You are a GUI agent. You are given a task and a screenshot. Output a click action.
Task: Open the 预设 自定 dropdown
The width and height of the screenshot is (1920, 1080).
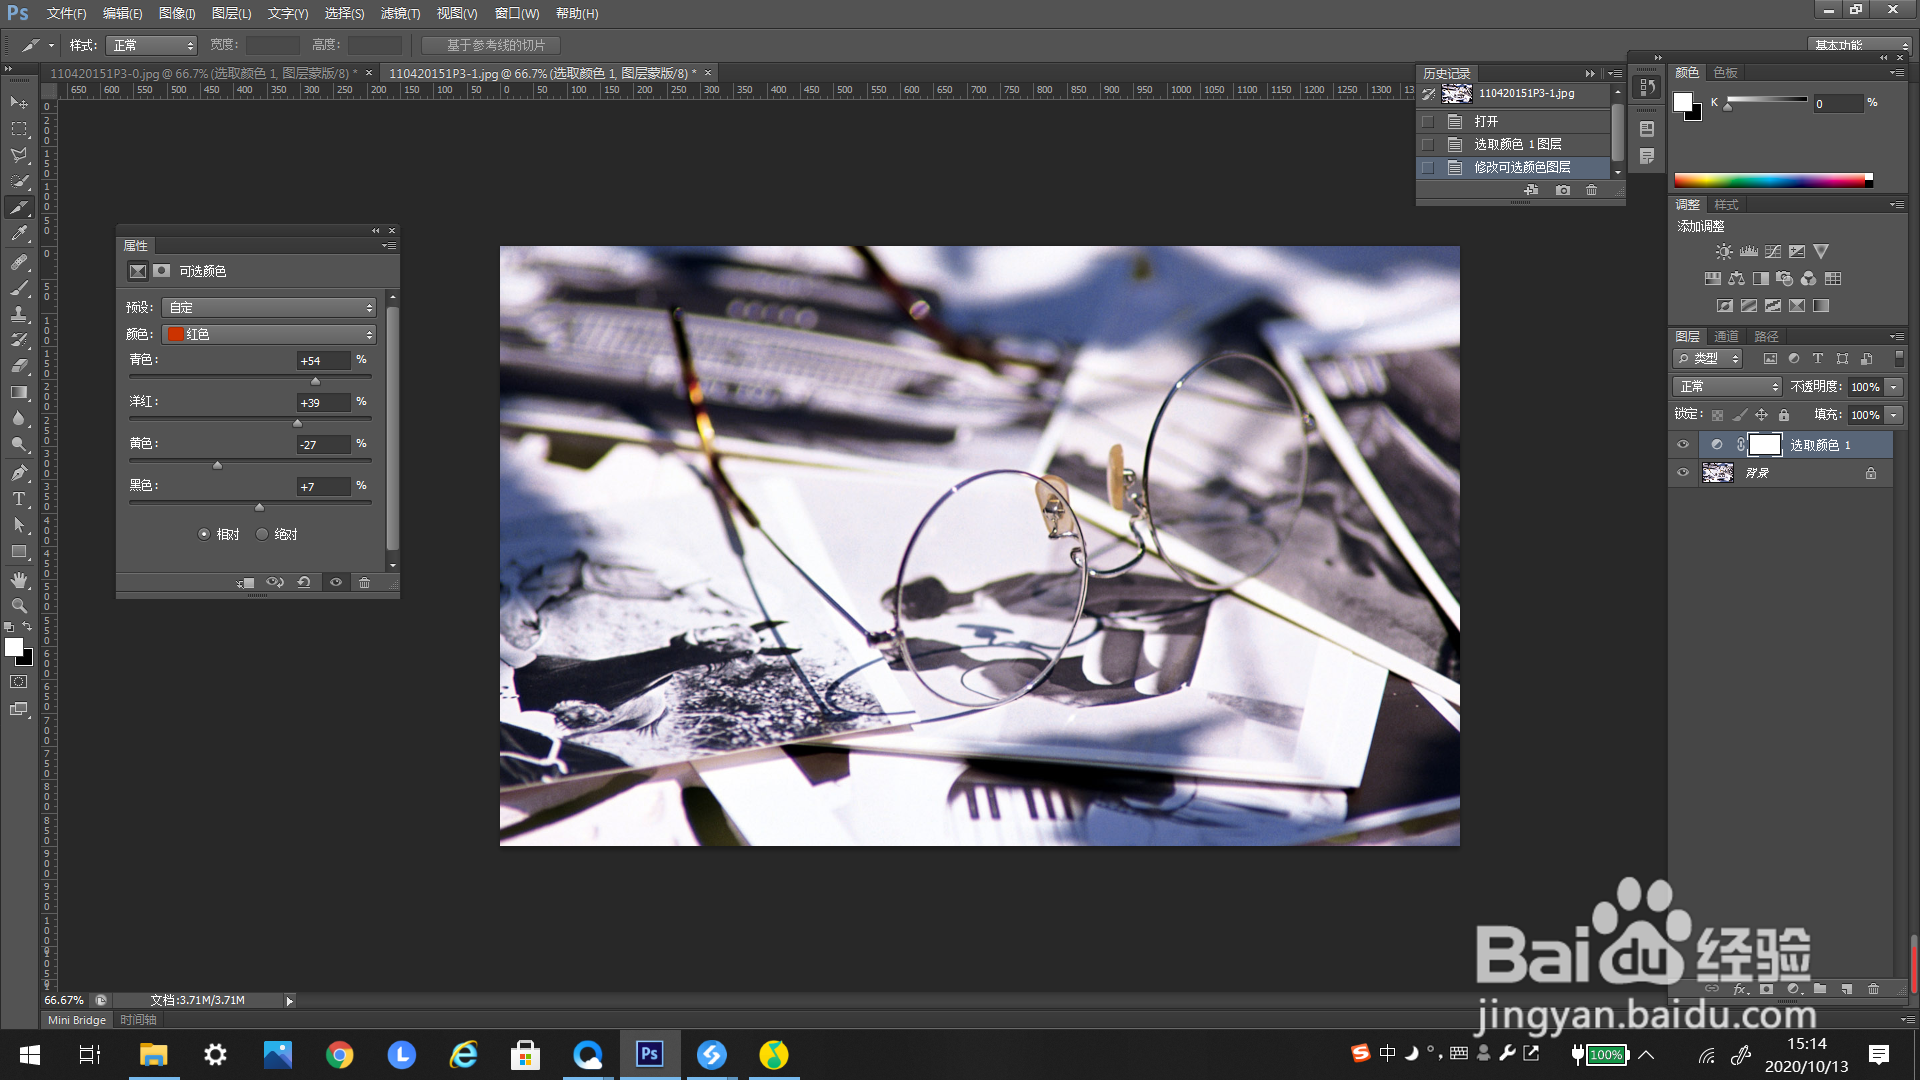(x=269, y=307)
